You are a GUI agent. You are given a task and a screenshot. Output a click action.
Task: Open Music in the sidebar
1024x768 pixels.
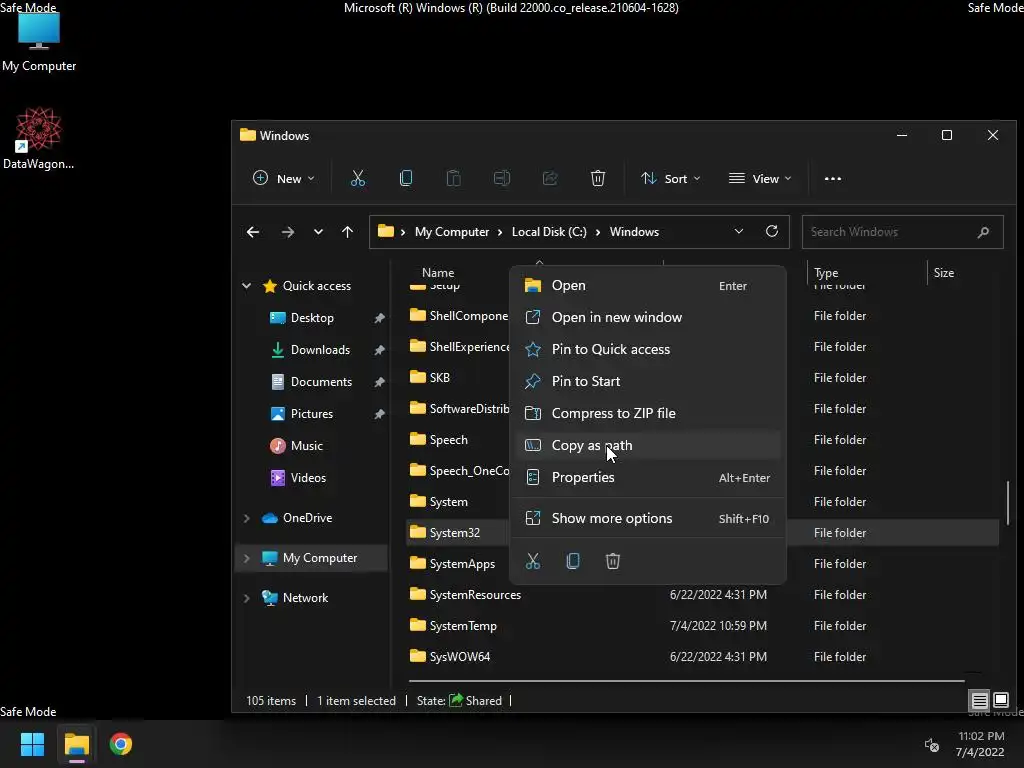(306, 446)
